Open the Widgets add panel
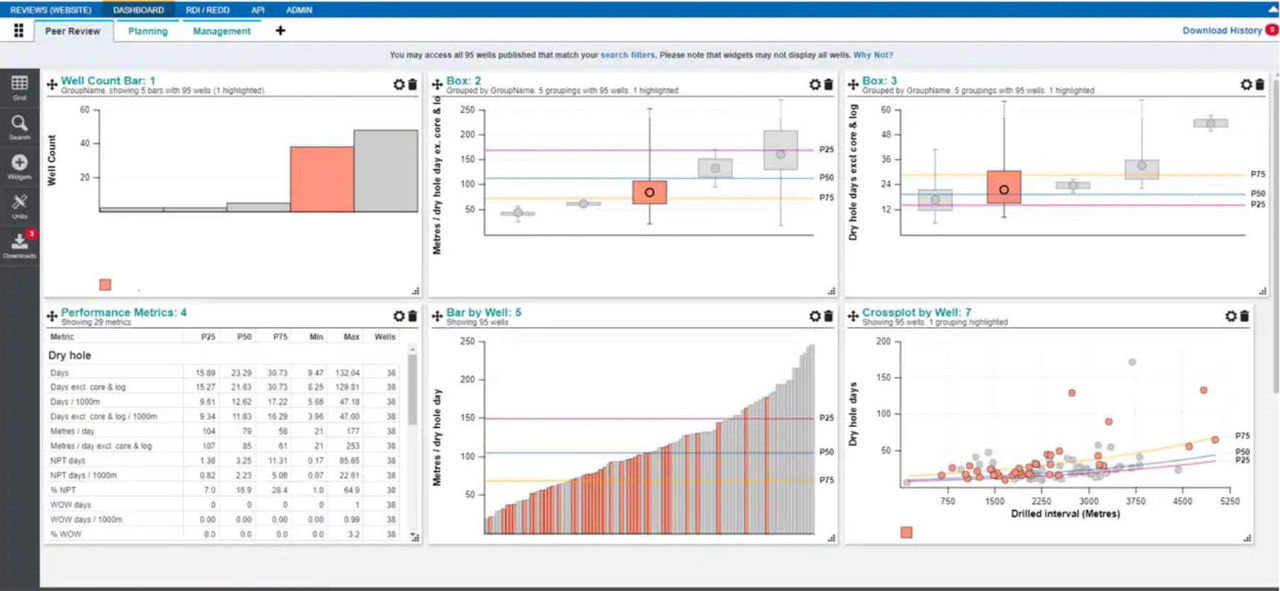 pos(19,165)
